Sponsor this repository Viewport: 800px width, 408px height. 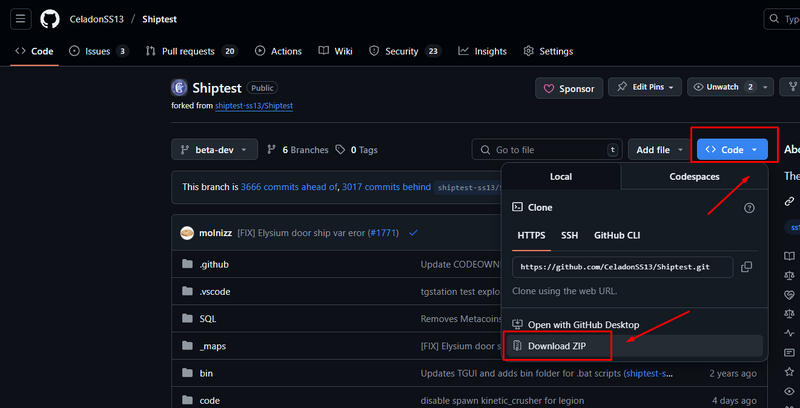tap(567, 88)
